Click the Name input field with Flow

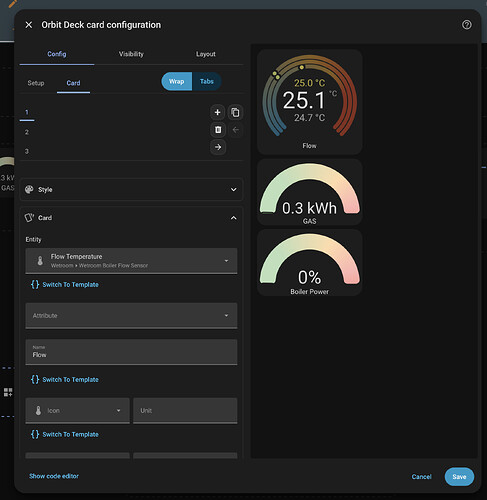coord(131,352)
